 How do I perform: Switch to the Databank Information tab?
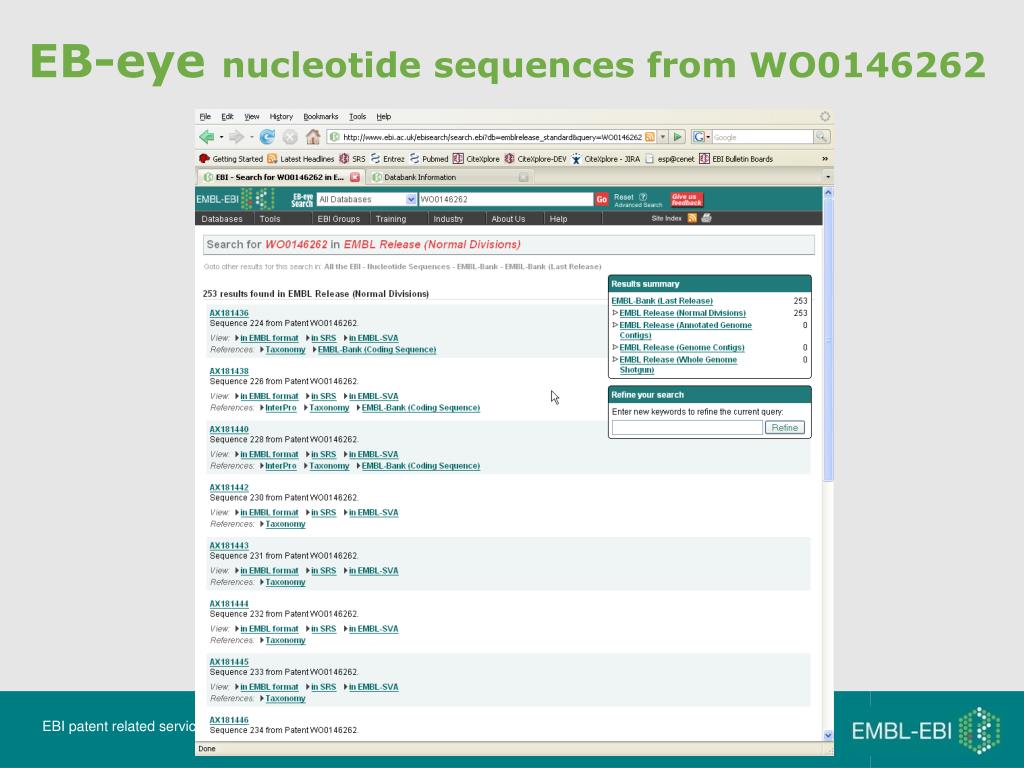click(449, 177)
